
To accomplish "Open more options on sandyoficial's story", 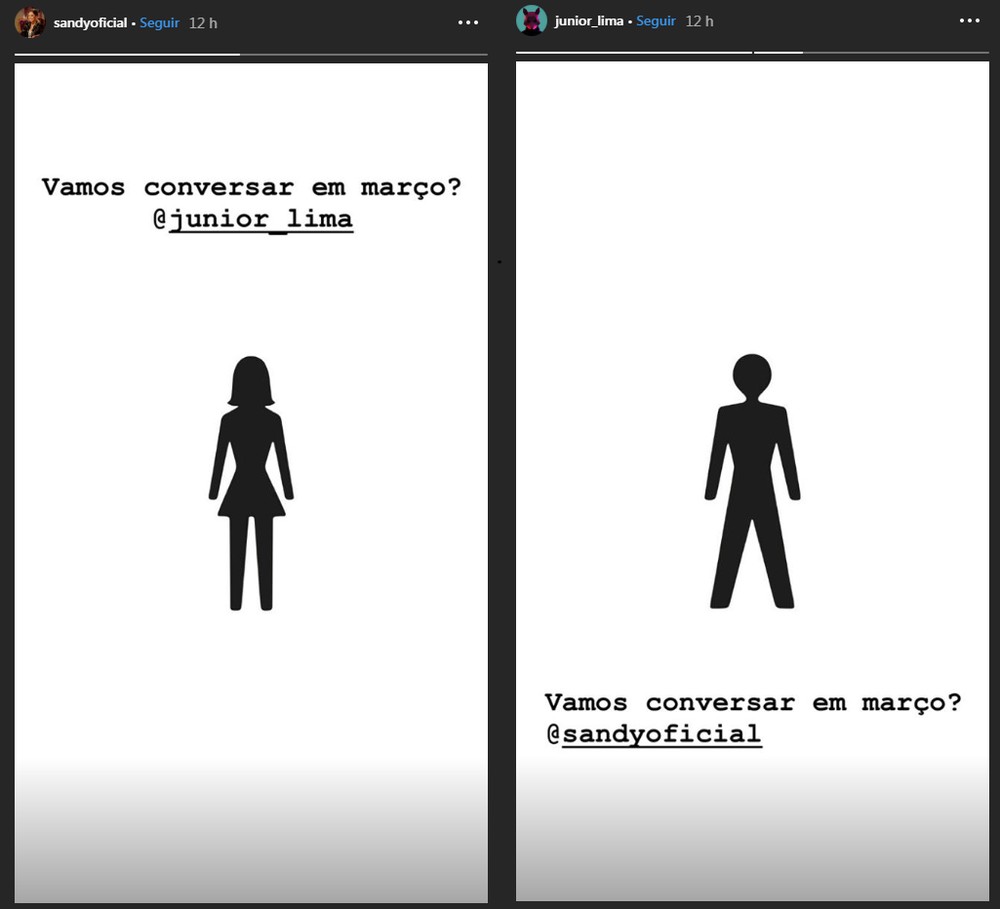I will [468, 22].
